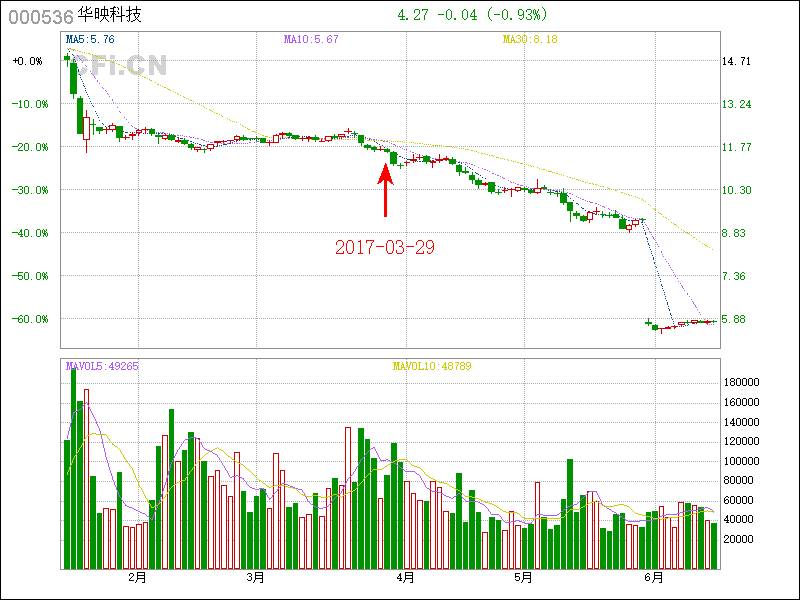Click the 2月 label on time axis
The height and width of the screenshot is (600, 800).
(137, 578)
